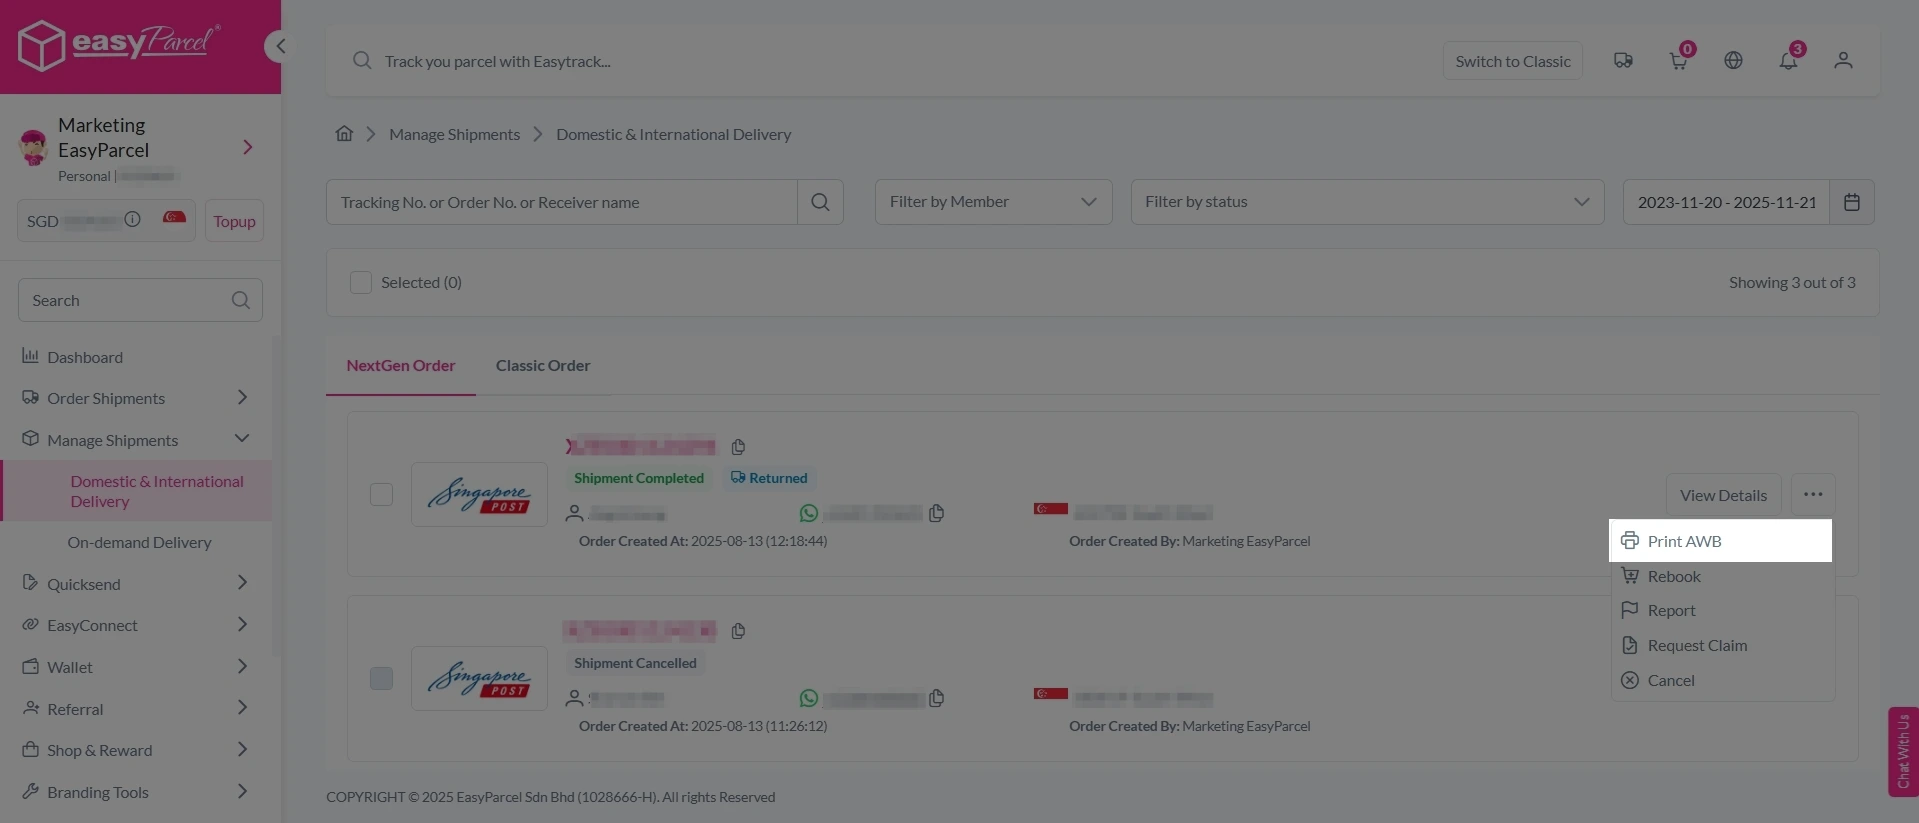This screenshot has width=1919, height=823.
Task: Check the Shipment Cancelled order checkbox
Action: pos(381,679)
